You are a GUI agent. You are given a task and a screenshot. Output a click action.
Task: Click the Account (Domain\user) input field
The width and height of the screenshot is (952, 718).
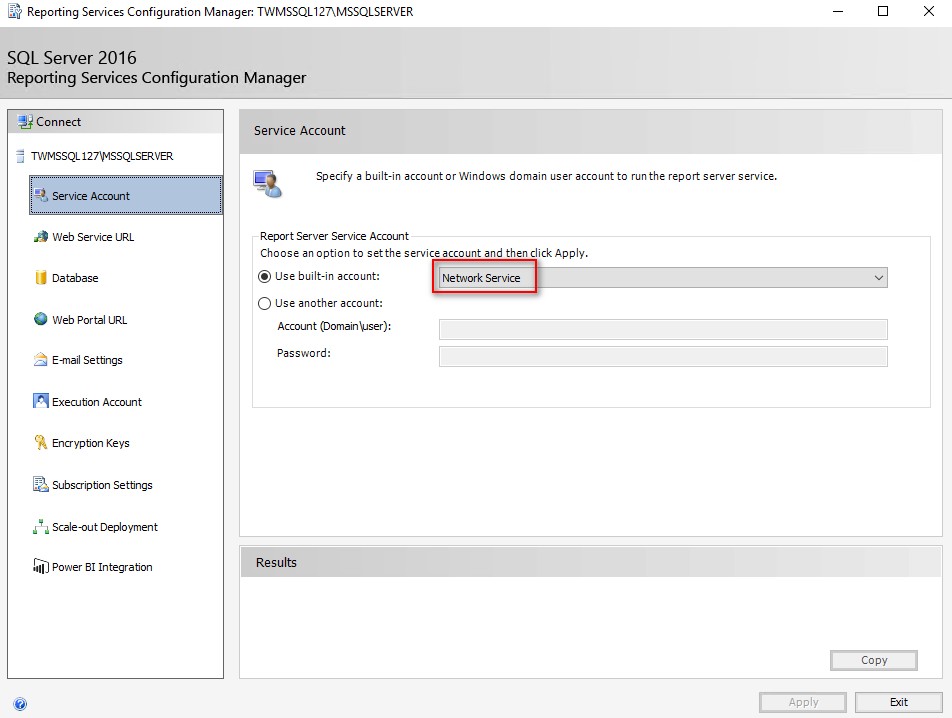(x=663, y=330)
